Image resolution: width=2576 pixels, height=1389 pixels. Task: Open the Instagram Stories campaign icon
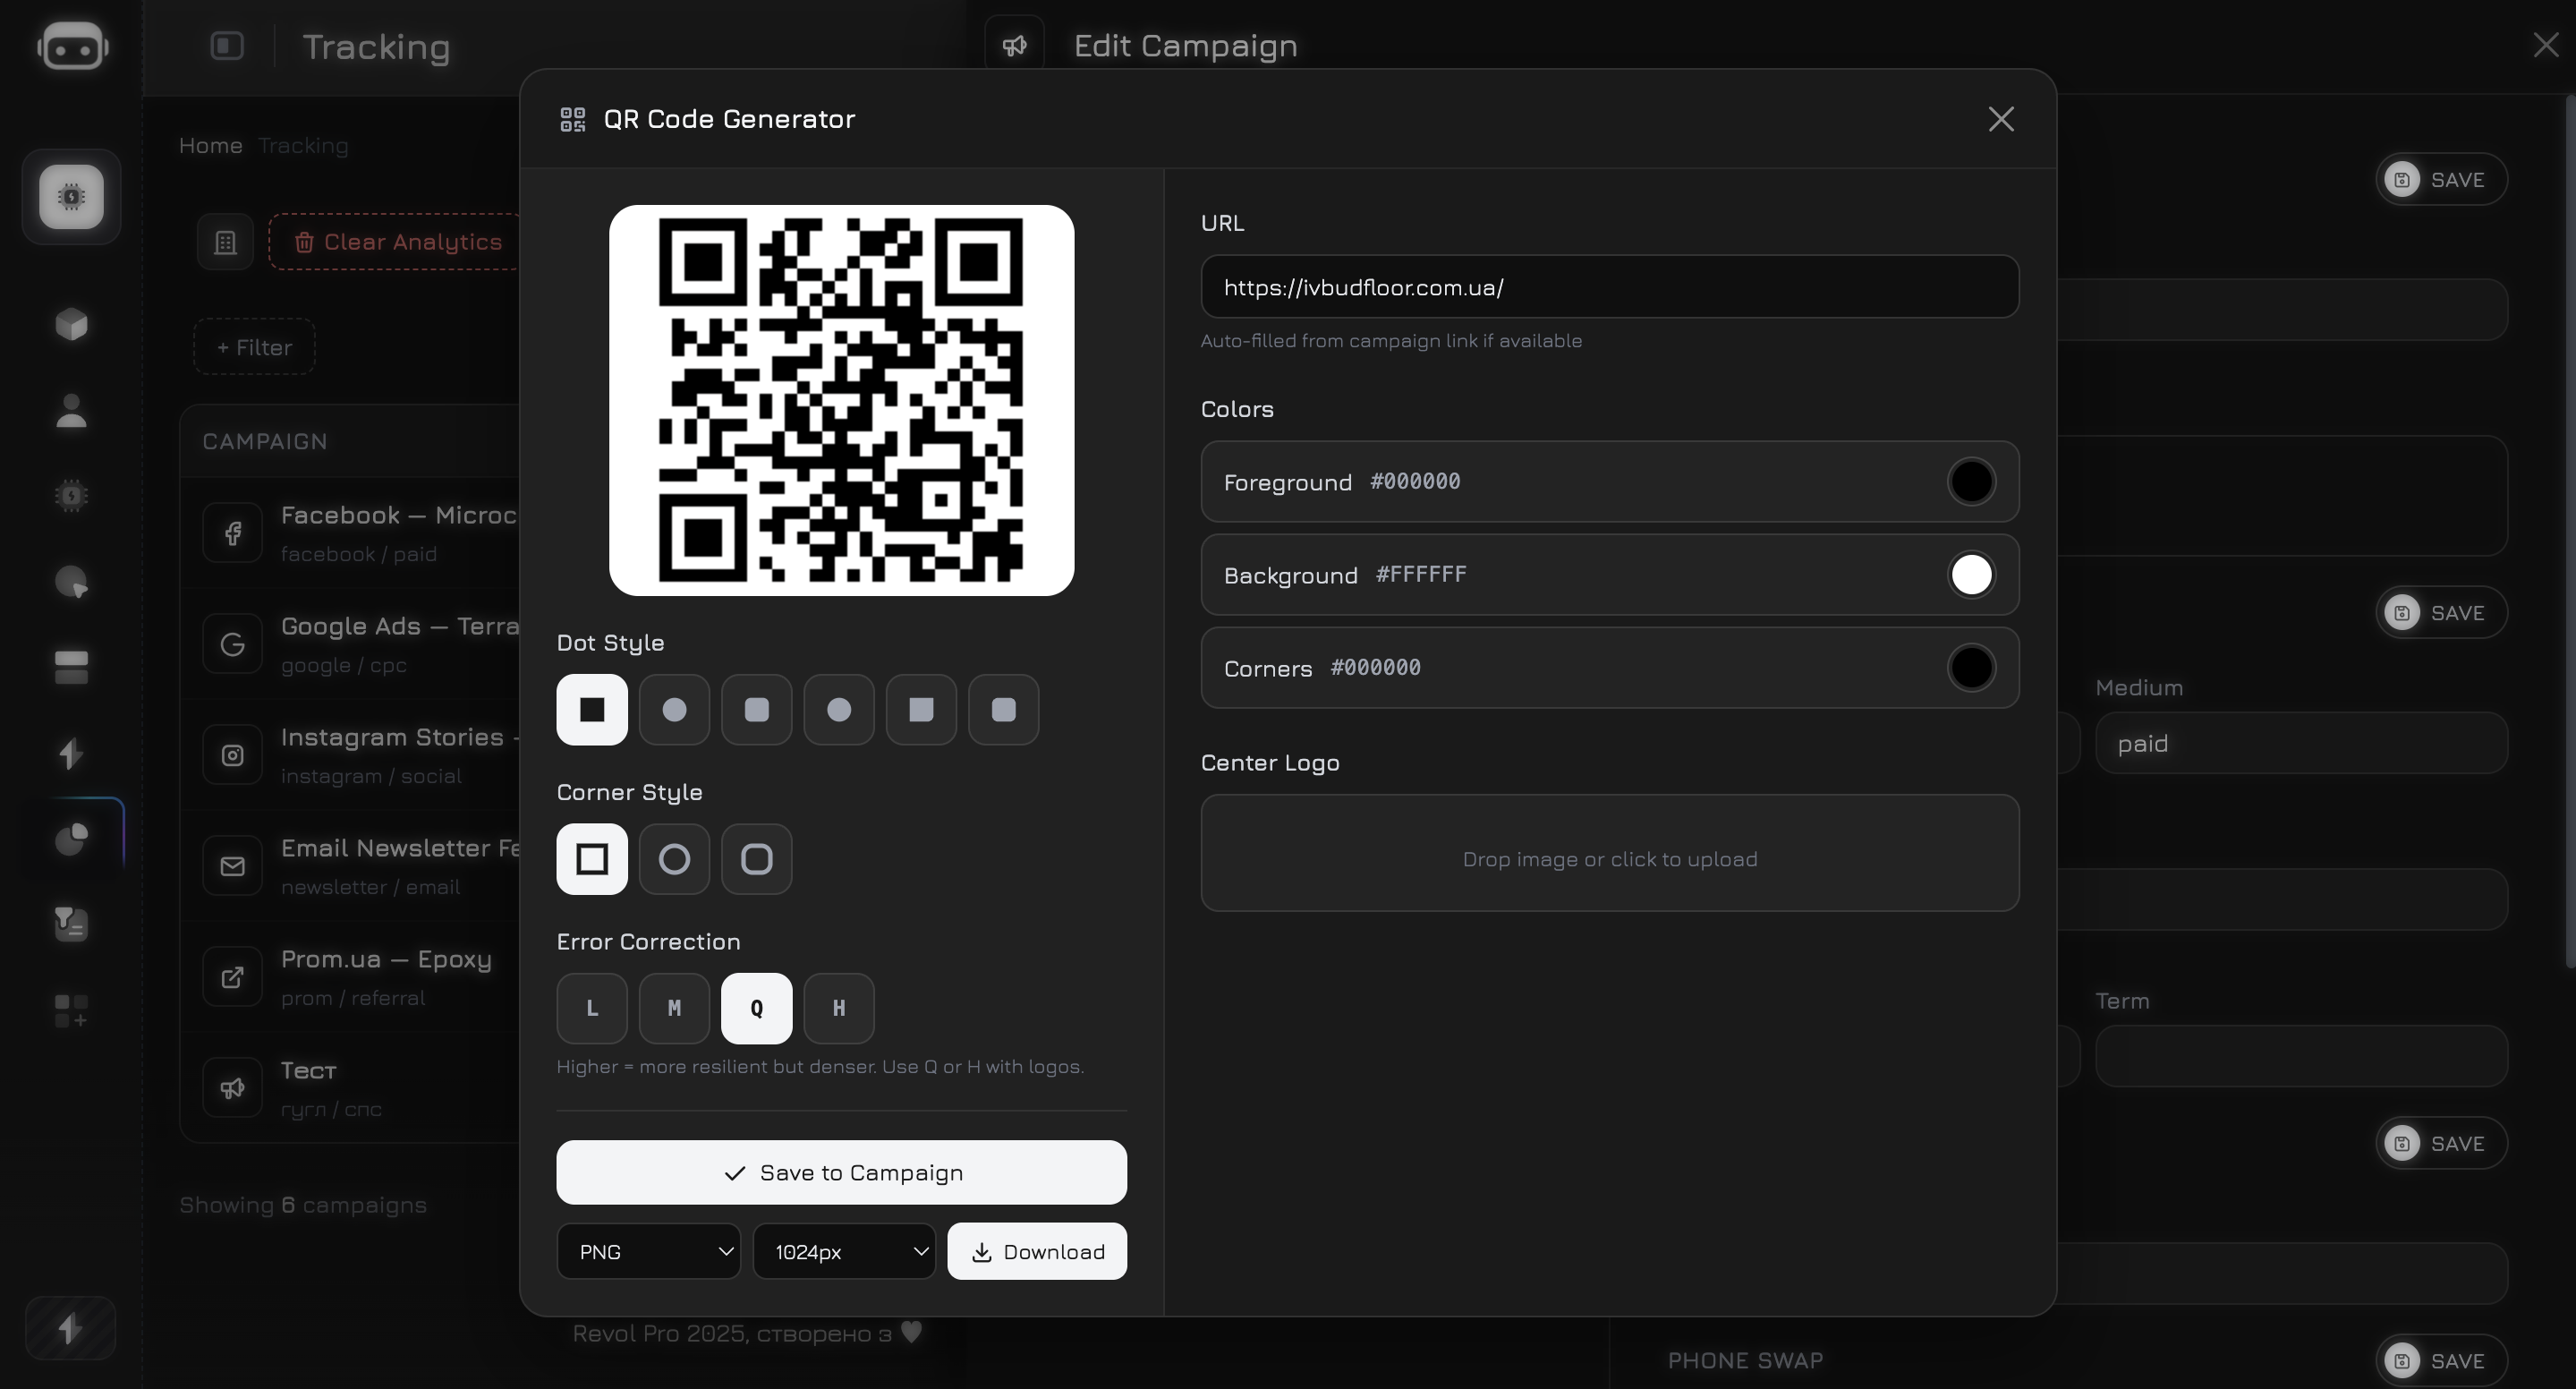232,754
